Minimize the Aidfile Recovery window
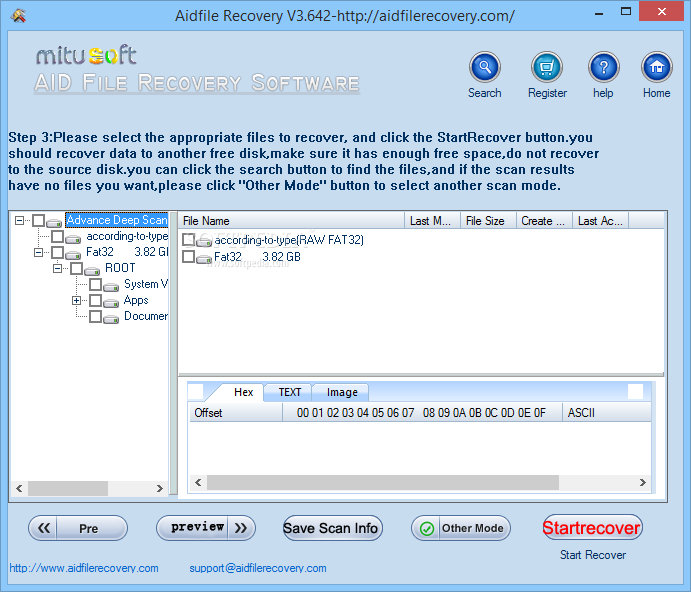 pos(598,14)
